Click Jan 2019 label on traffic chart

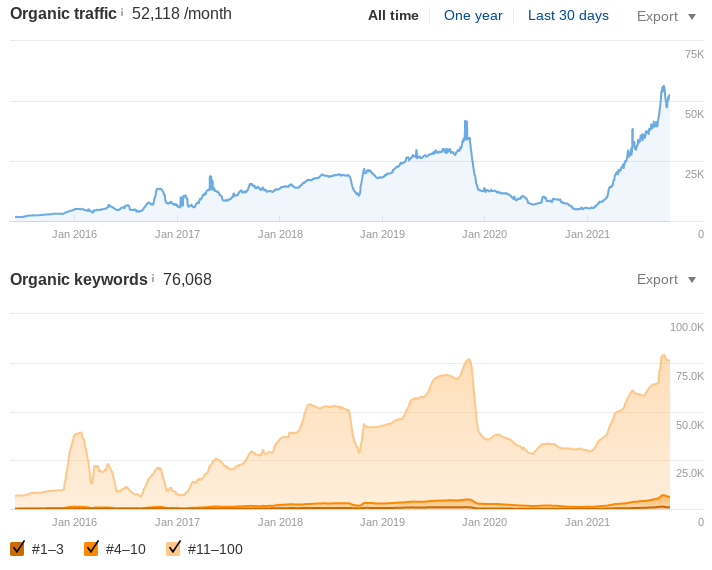point(382,234)
